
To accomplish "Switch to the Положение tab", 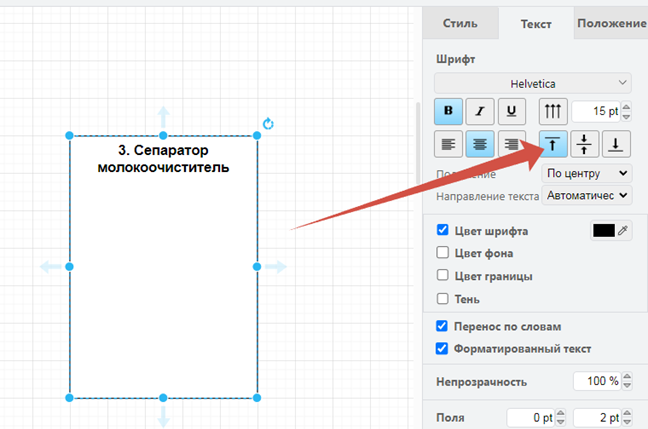I will [611, 23].
